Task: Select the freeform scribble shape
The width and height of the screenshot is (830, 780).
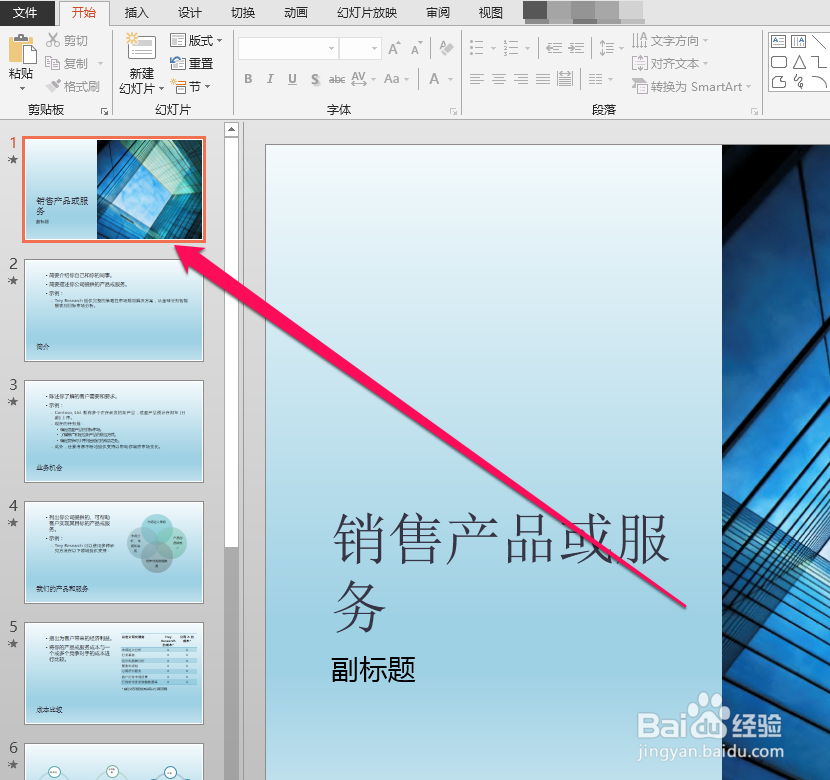Action: pyautogui.click(x=799, y=82)
